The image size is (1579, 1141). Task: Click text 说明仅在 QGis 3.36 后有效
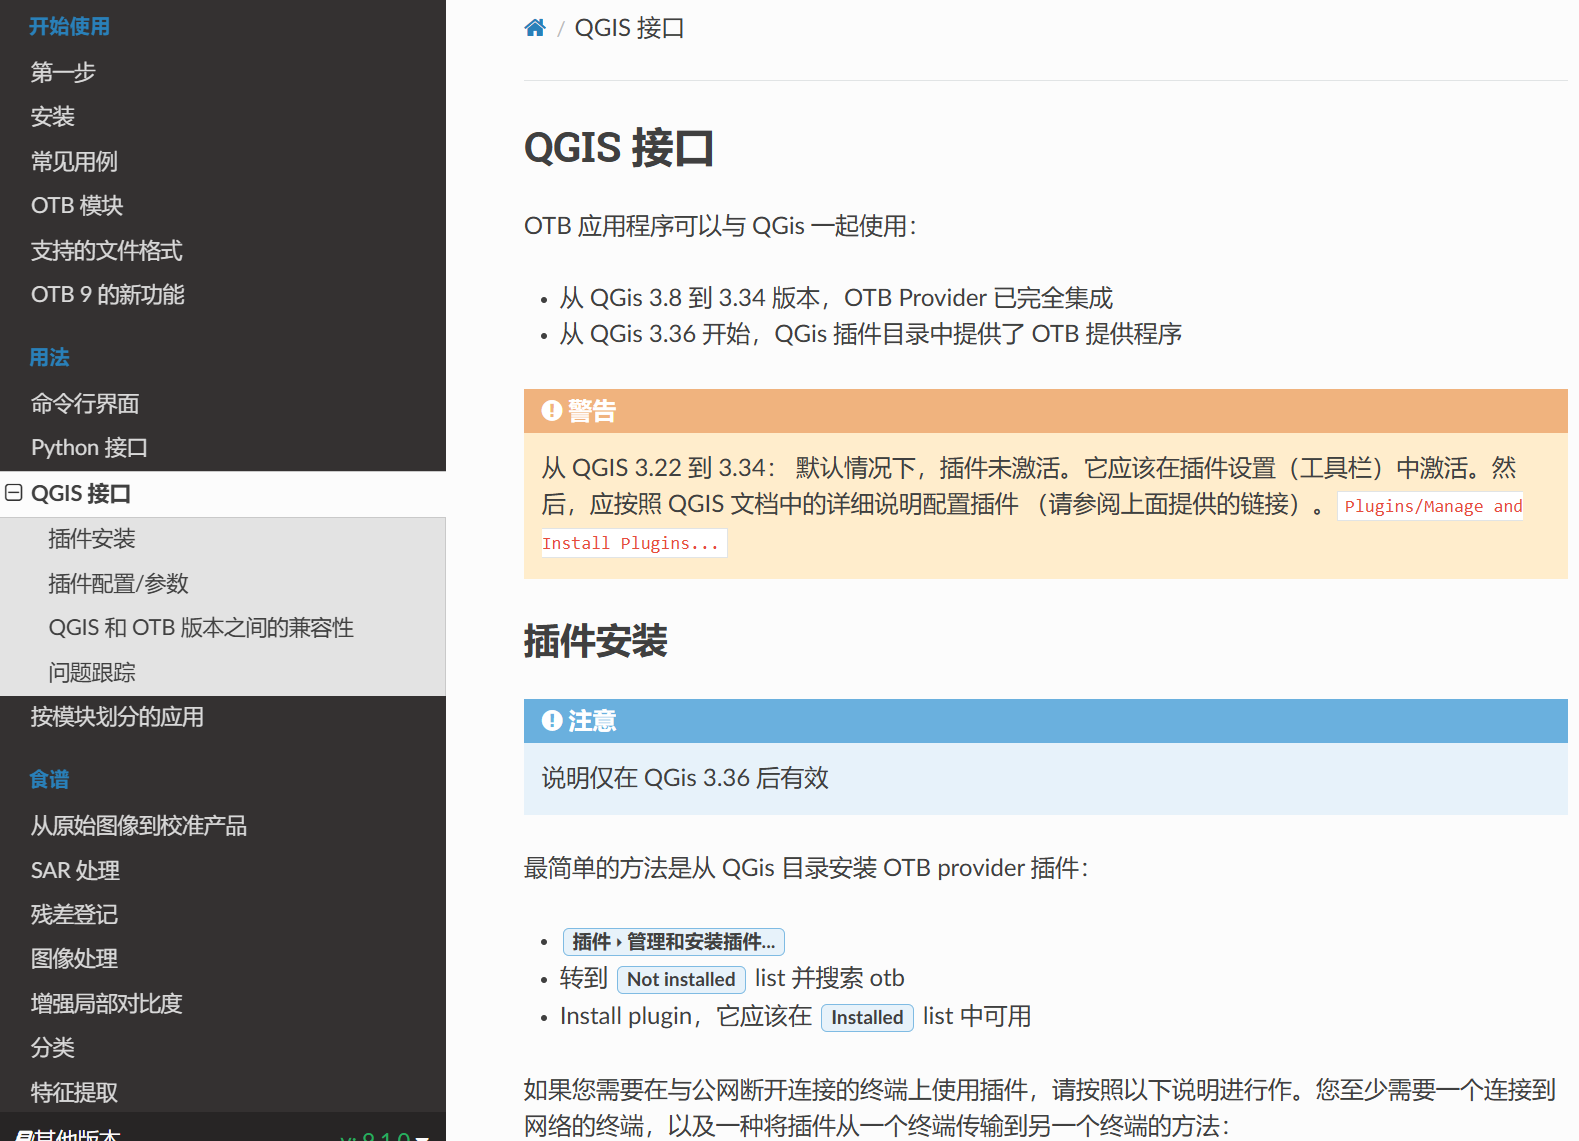[685, 778]
